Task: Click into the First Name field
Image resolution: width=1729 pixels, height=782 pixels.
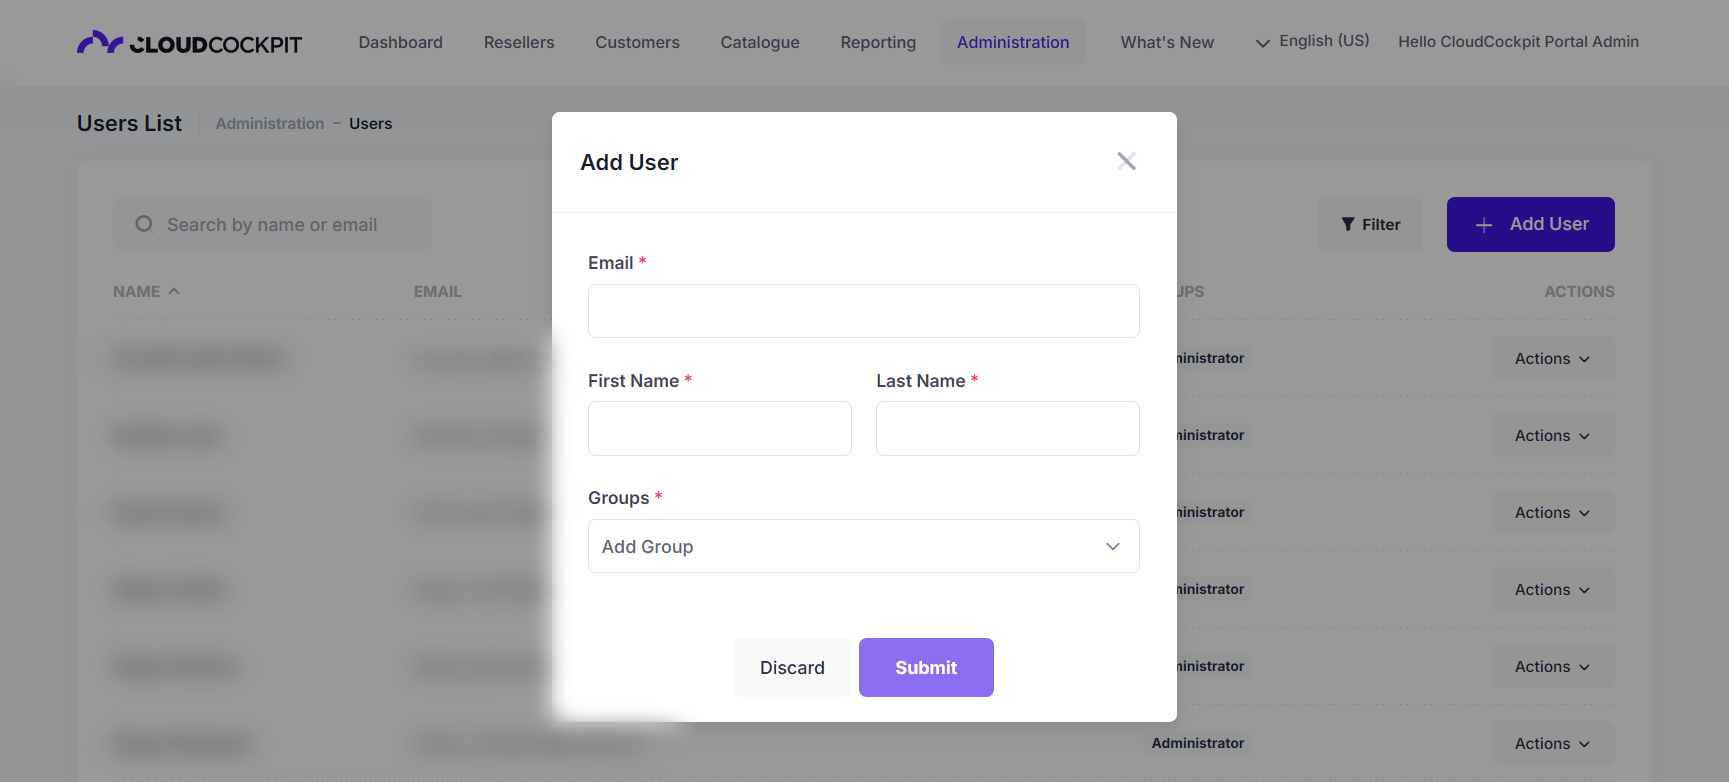Action: coord(720,428)
